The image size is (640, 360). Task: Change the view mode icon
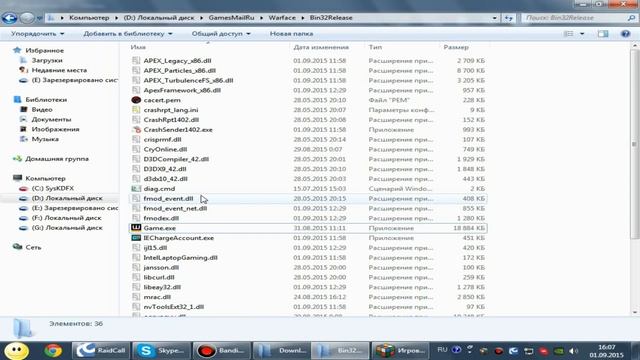(568, 34)
